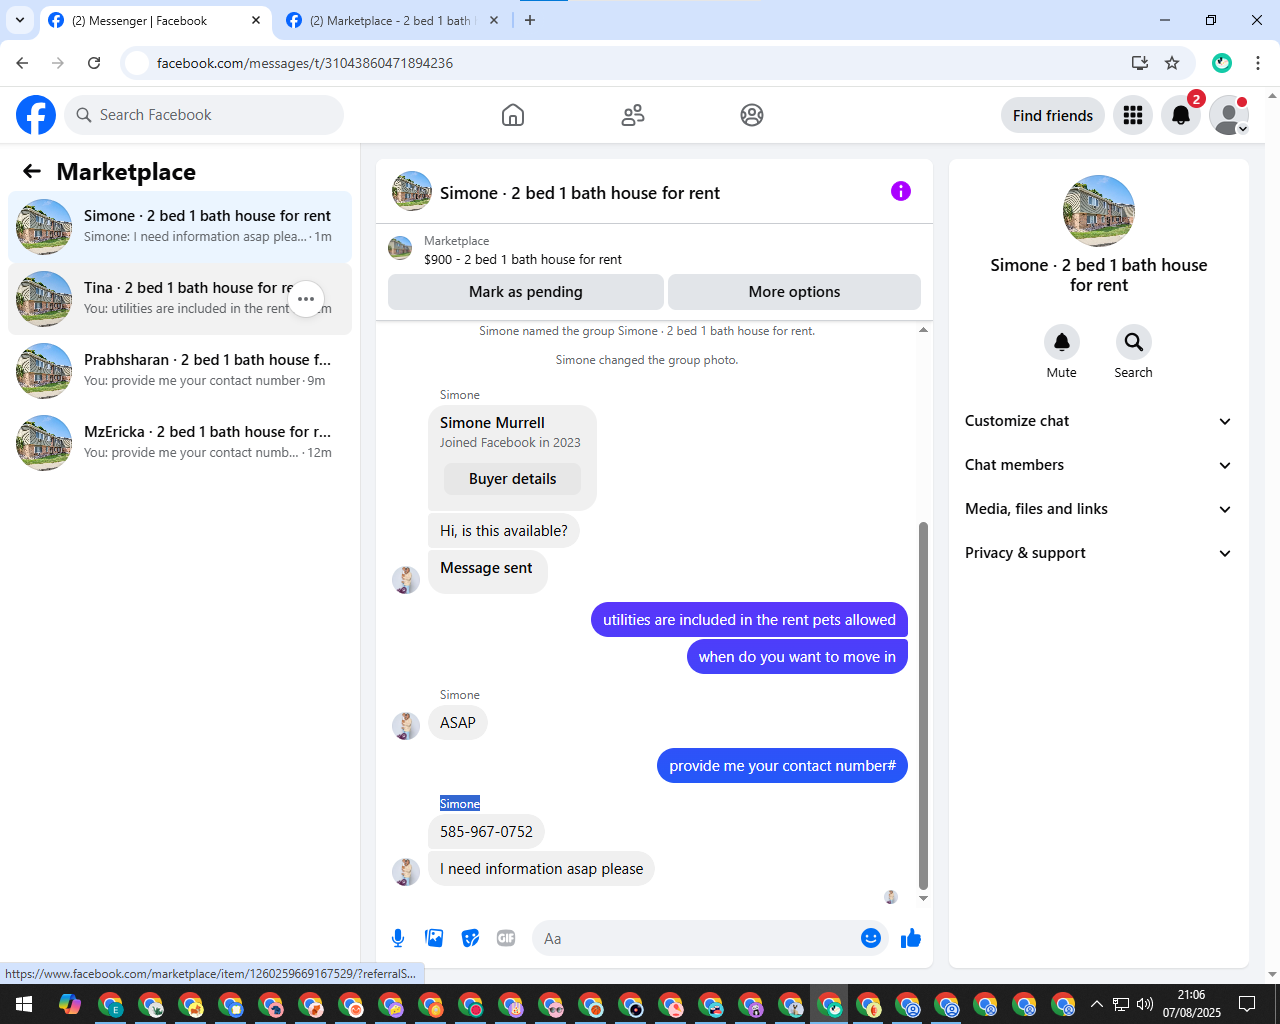This screenshot has height=1024, width=1280.
Task: Click Find friends button
Action: pos(1053,115)
